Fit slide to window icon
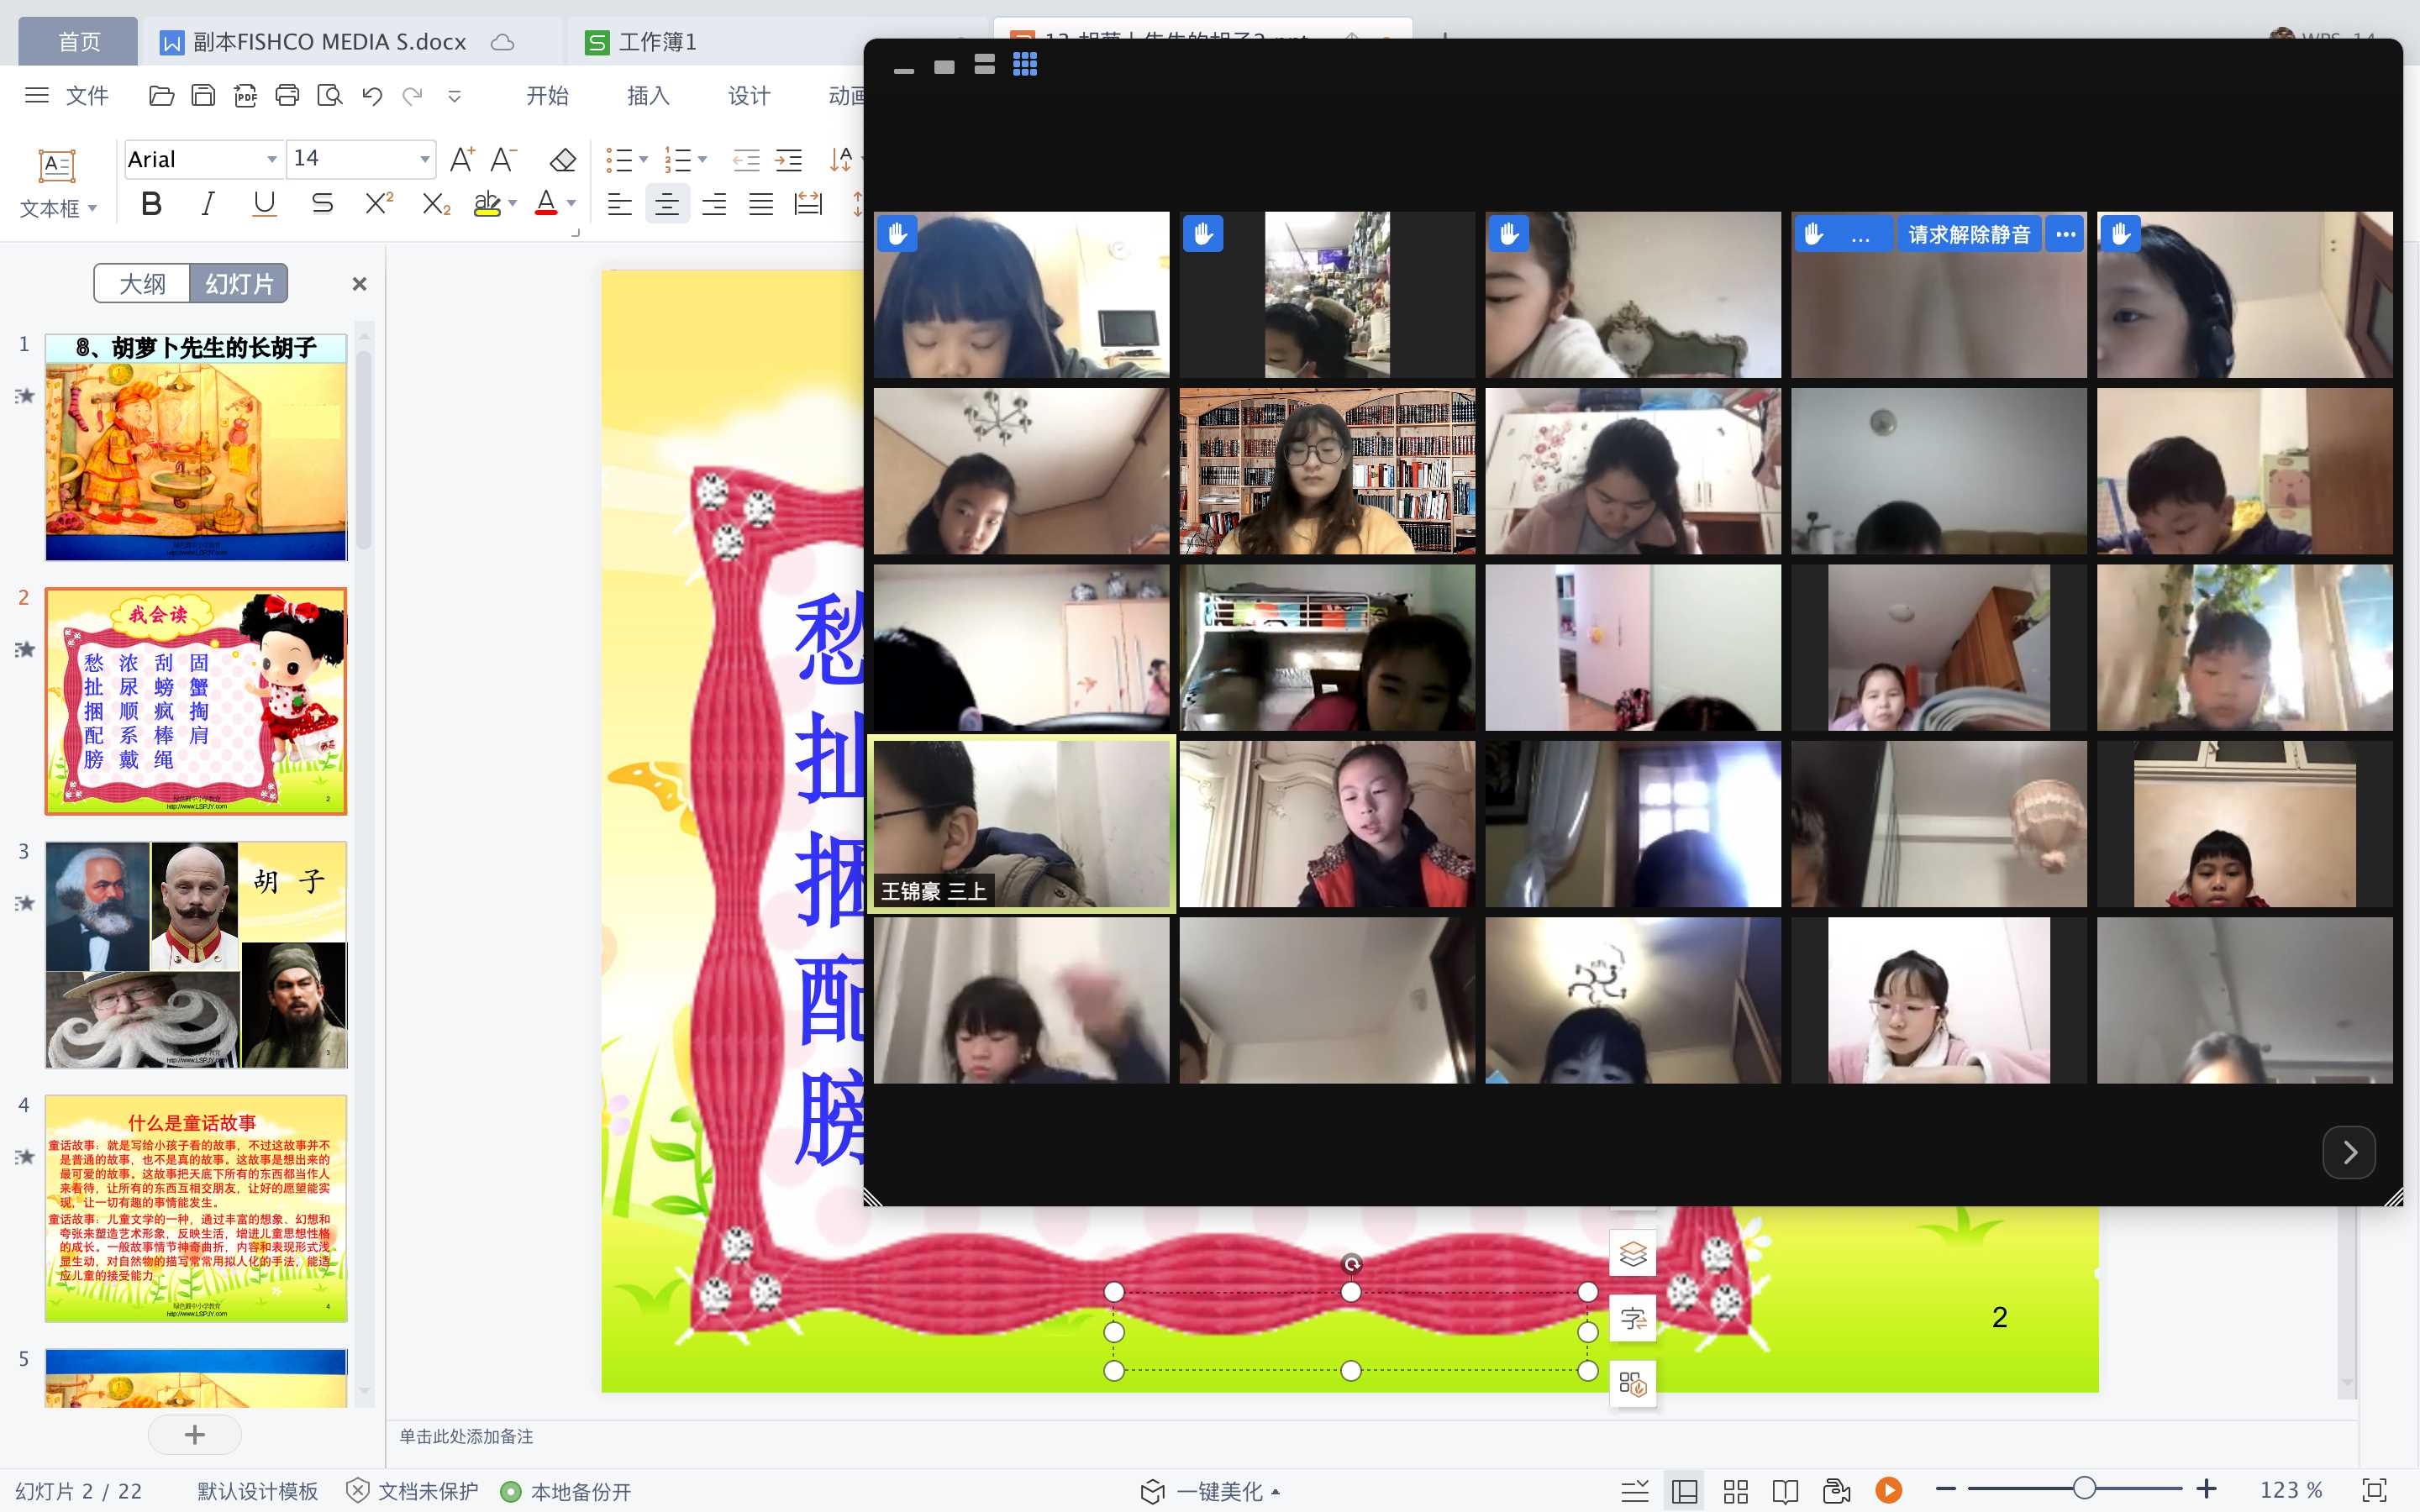The image size is (2420, 1512). 2374,1490
